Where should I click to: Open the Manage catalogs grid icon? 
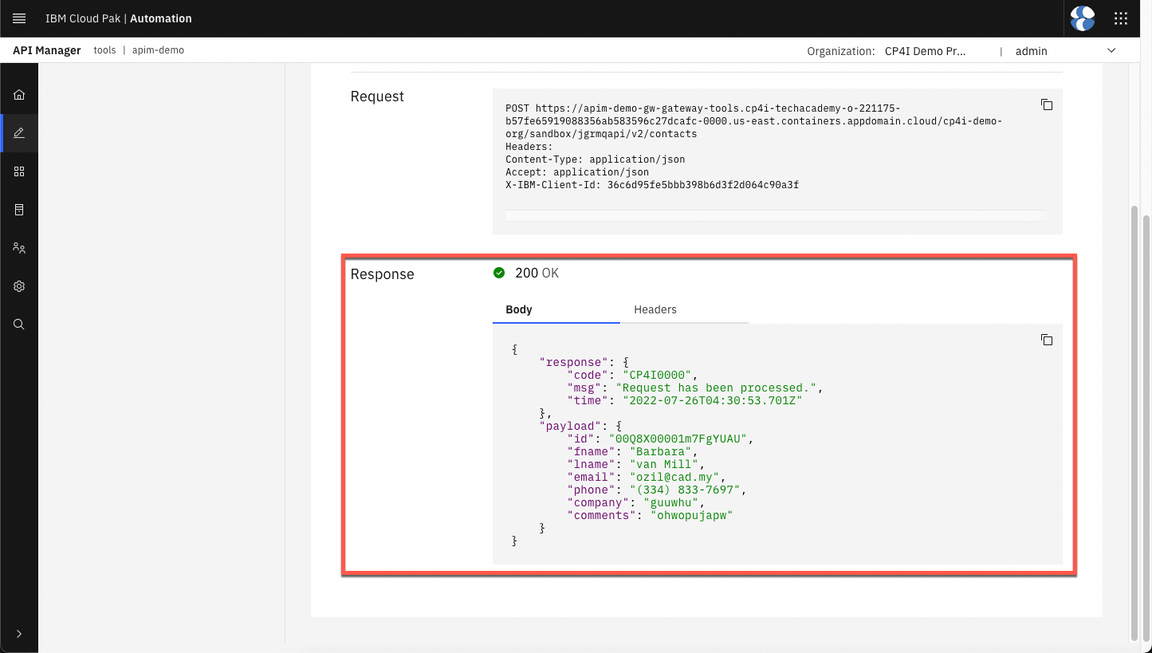(x=19, y=172)
